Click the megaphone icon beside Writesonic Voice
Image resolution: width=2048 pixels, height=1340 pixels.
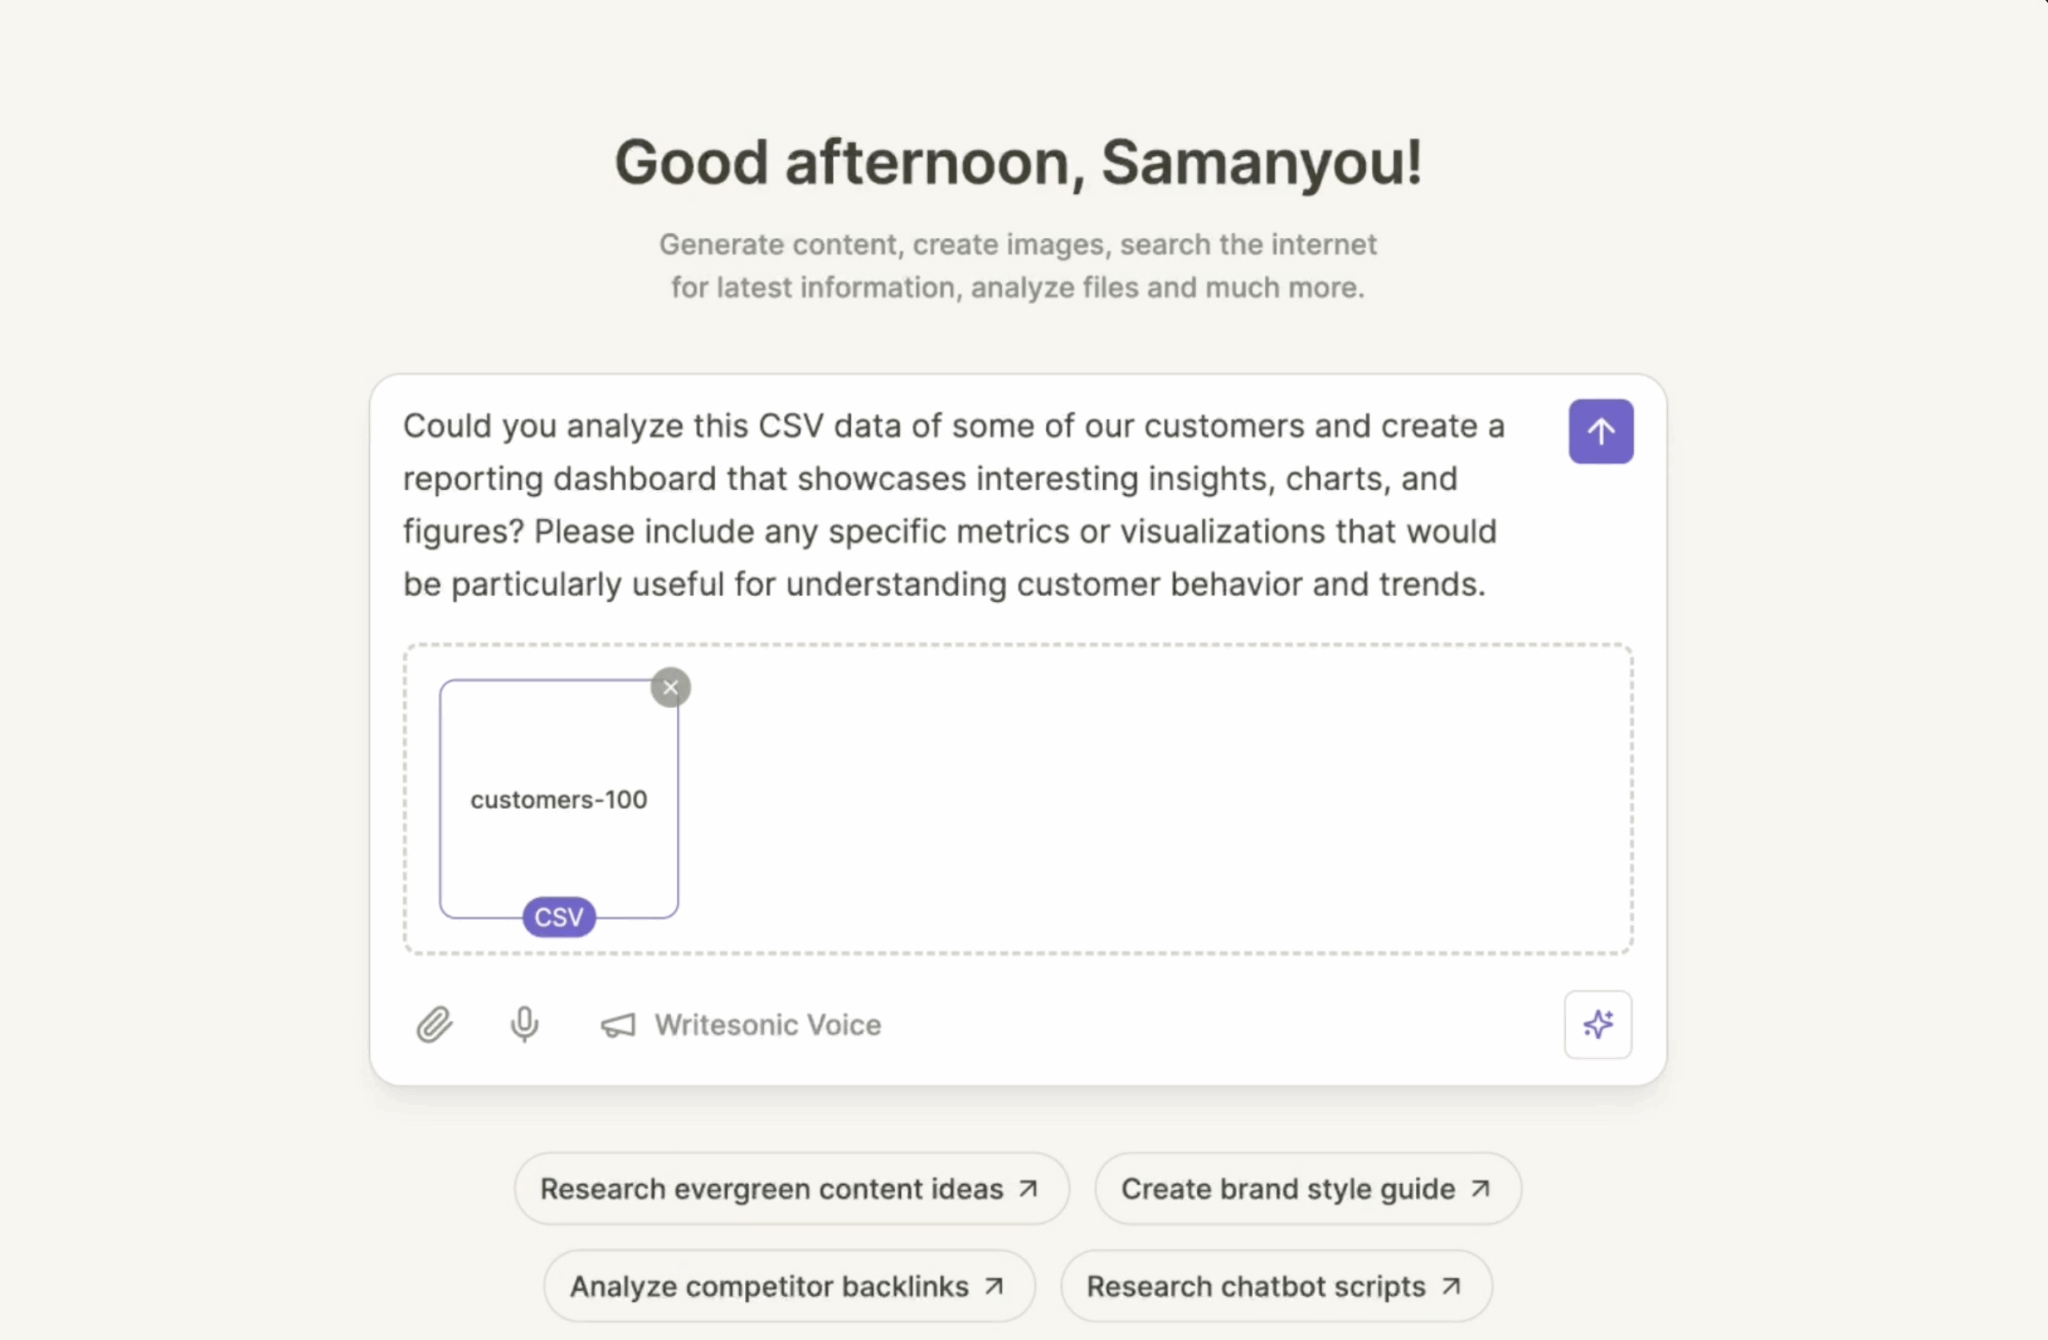[x=618, y=1025]
